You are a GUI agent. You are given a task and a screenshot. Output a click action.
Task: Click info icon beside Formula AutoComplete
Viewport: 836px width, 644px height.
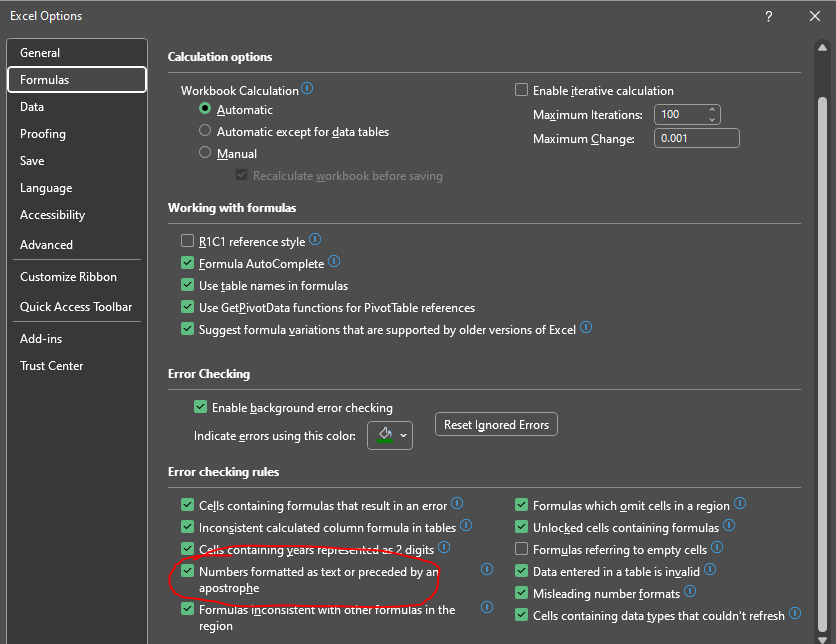click(x=334, y=261)
